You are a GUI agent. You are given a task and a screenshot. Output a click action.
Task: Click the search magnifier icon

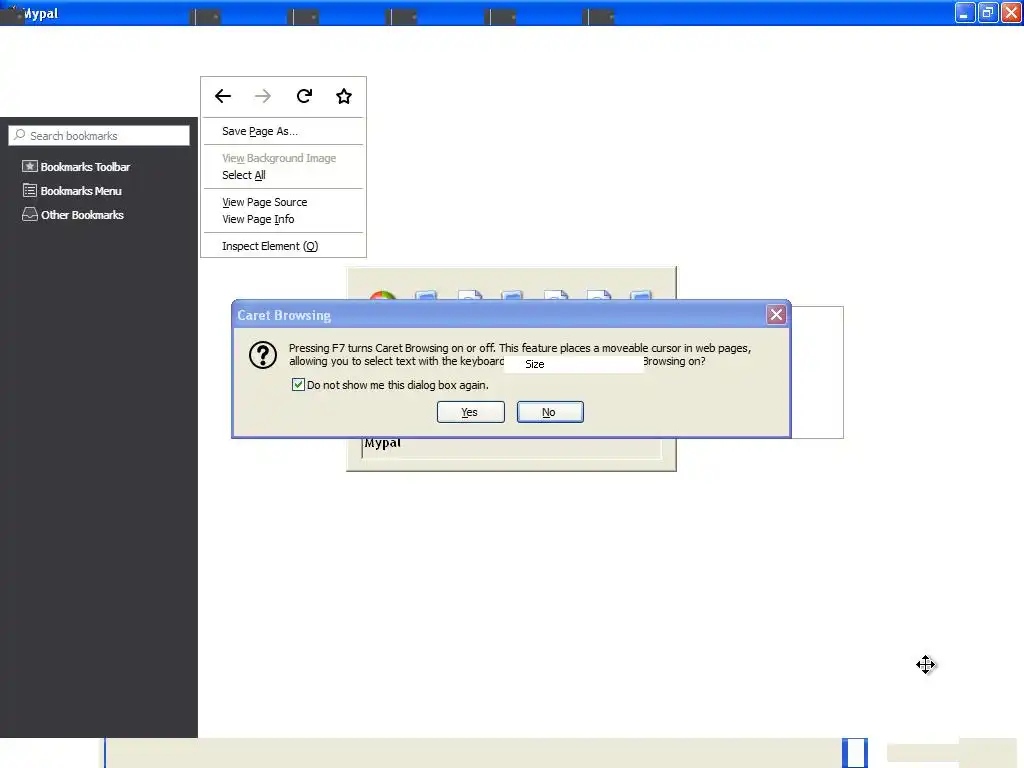(20, 135)
